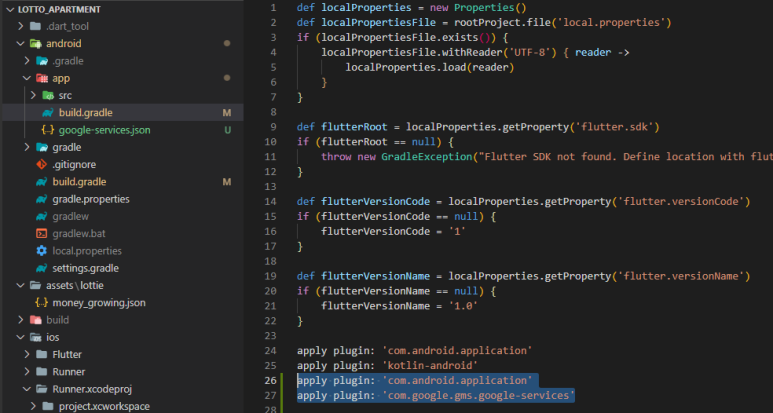Click the ios folder icon

point(35,337)
